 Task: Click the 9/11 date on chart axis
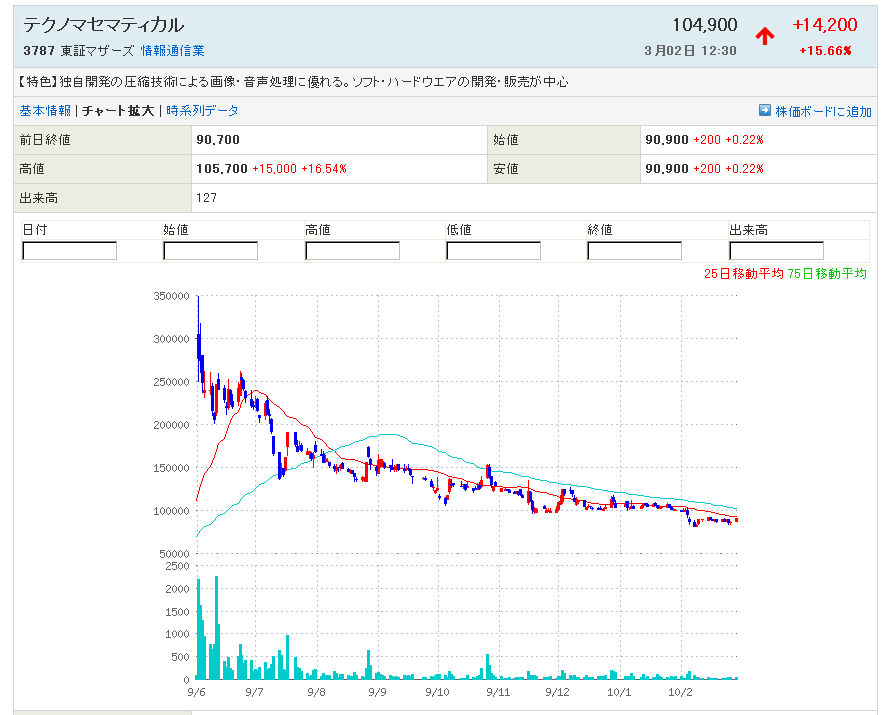pos(498,691)
